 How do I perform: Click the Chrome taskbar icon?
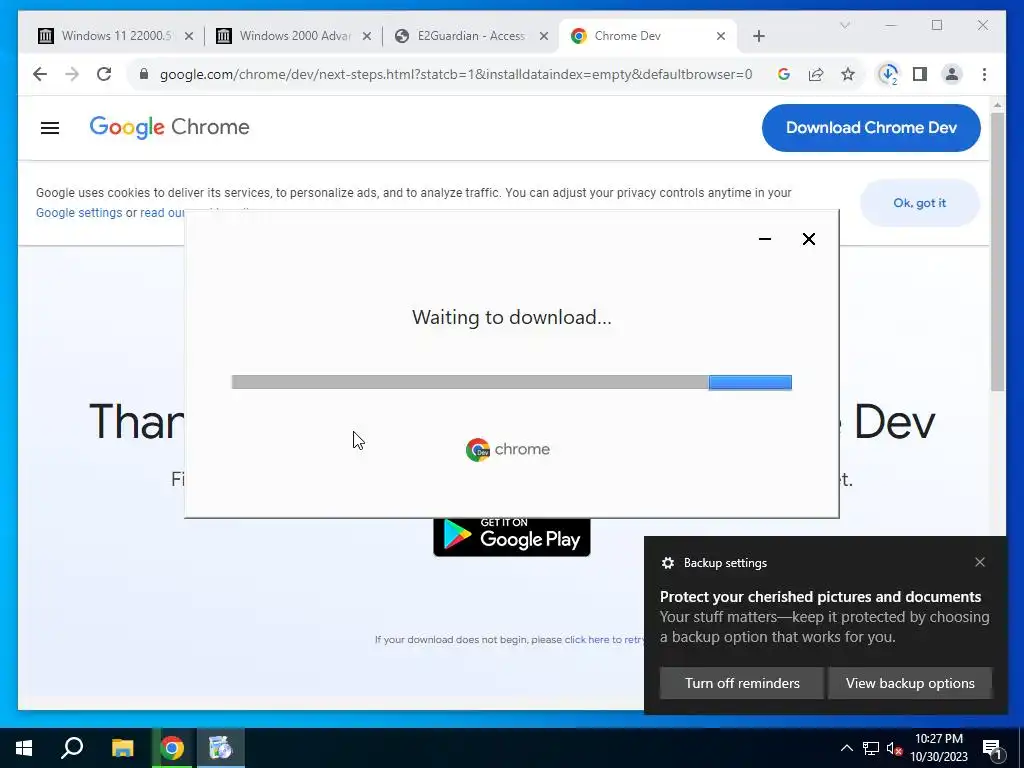click(172, 748)
